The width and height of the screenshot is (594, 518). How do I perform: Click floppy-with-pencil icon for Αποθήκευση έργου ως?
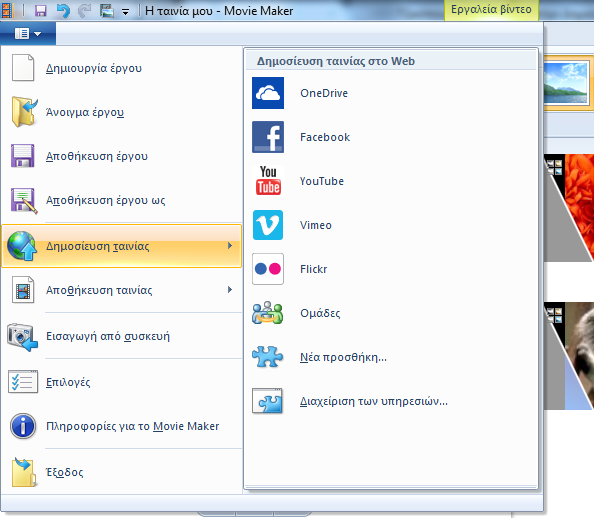(x=24, y=200)
